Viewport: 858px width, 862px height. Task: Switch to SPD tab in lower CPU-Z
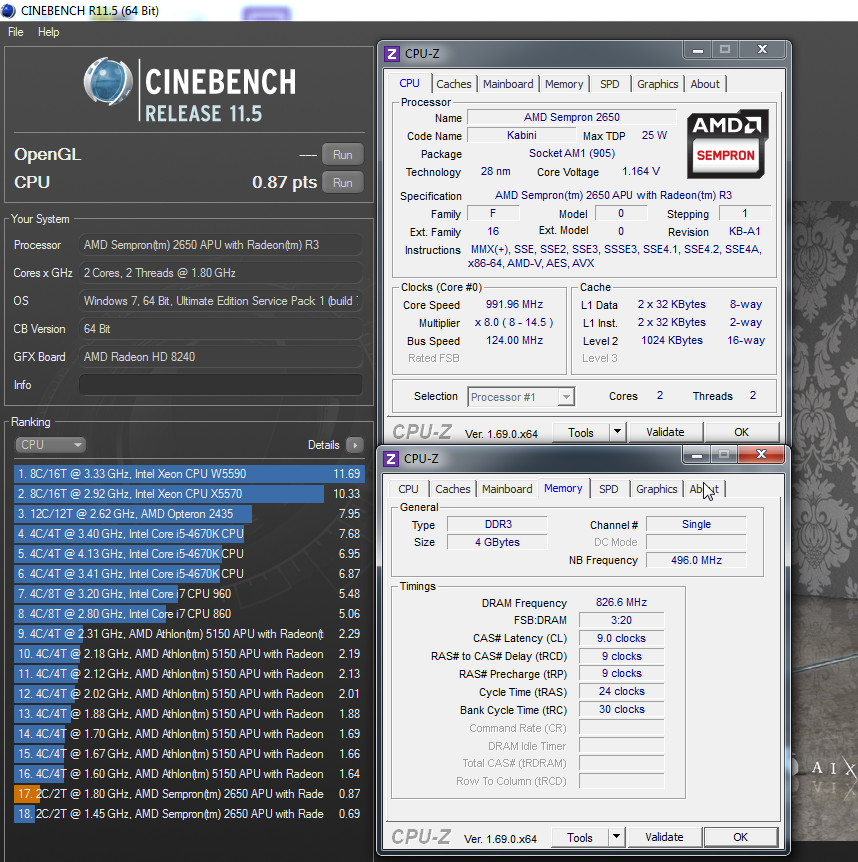click(608, 489)
